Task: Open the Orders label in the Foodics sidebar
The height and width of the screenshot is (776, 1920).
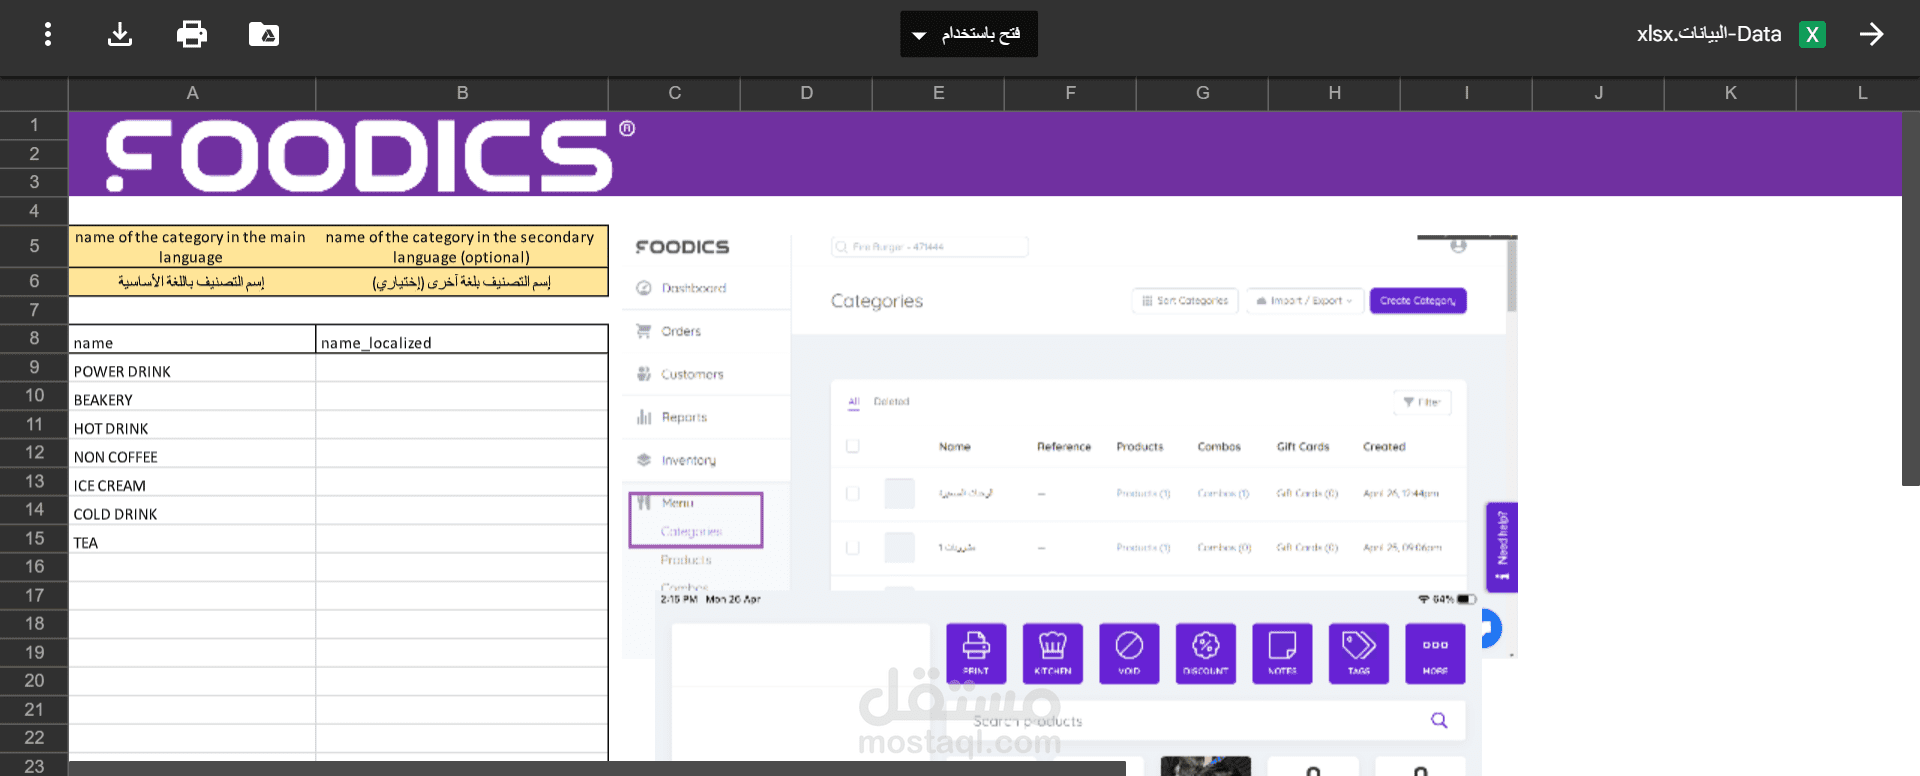Action: pos(681,331)
